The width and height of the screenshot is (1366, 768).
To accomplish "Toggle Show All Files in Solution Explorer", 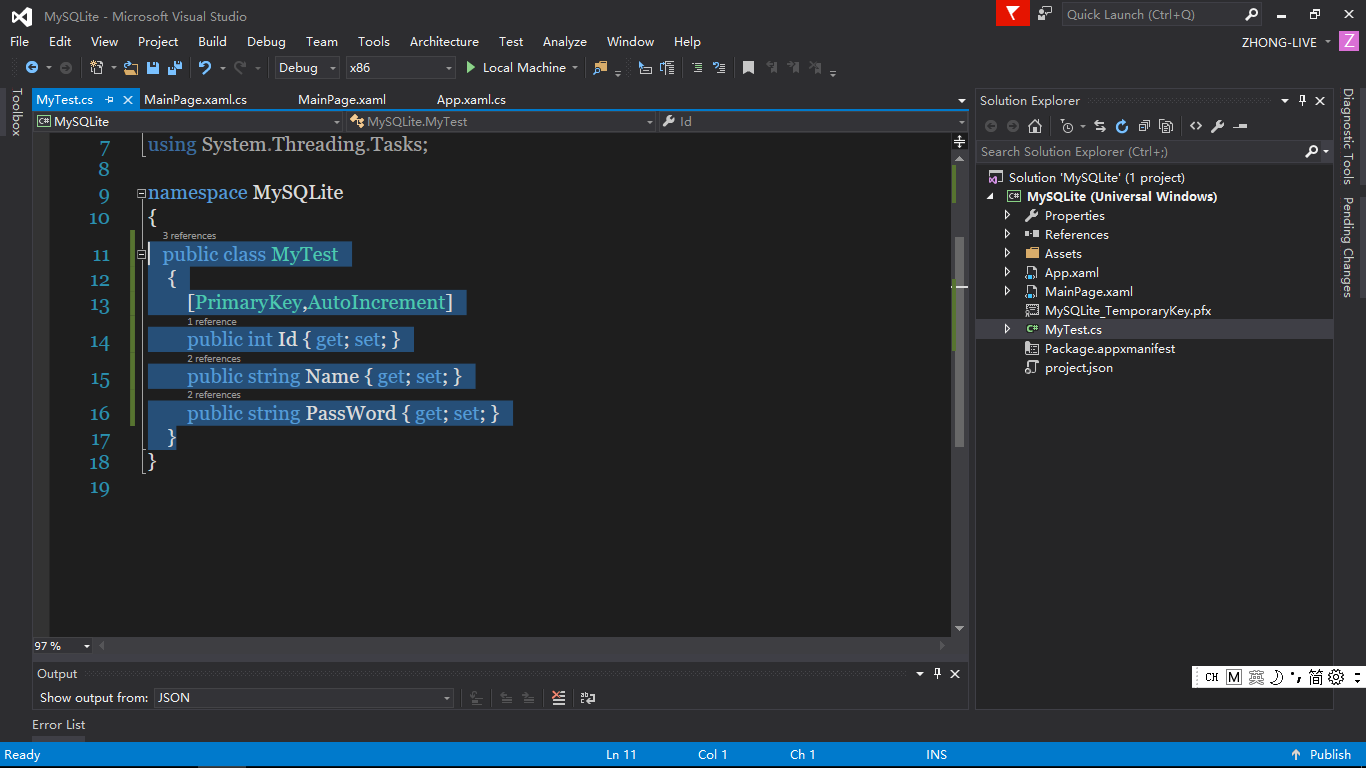I will pyautogui.click(x=1166, y=126).
